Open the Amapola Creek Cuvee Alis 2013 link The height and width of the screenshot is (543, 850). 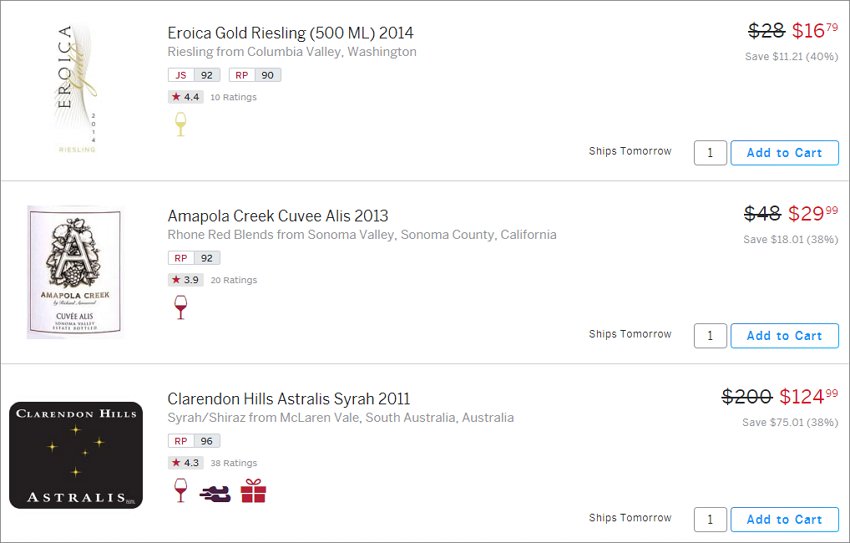(x=278, y=216)
